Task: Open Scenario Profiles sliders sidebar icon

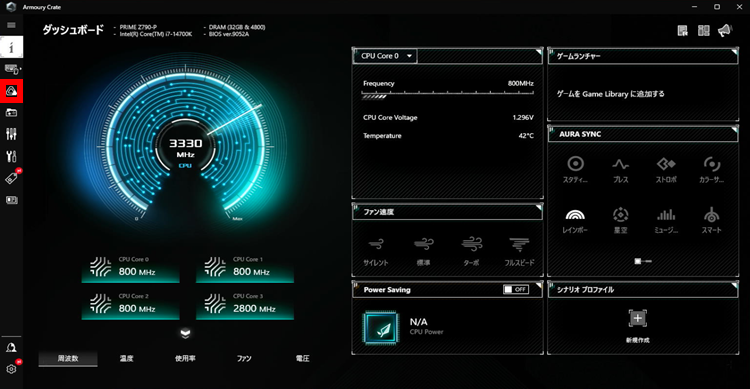Action: [x=11, y=134]
